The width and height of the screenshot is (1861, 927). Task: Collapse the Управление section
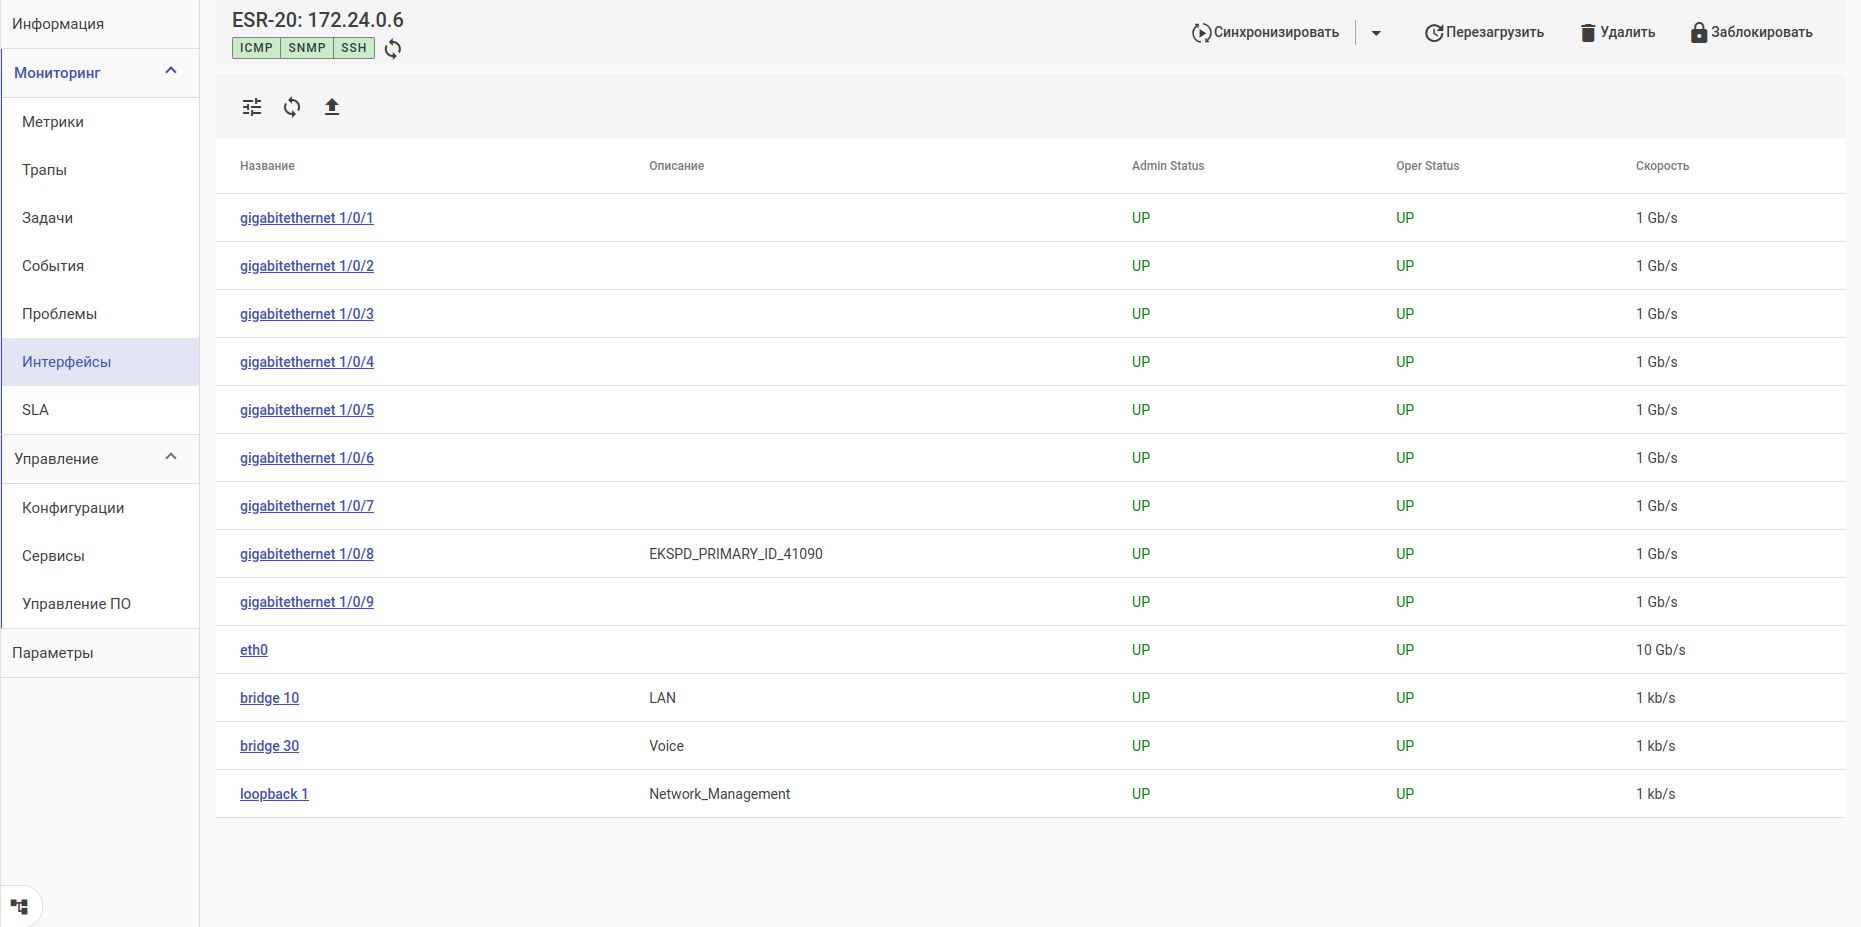[171, 457]
